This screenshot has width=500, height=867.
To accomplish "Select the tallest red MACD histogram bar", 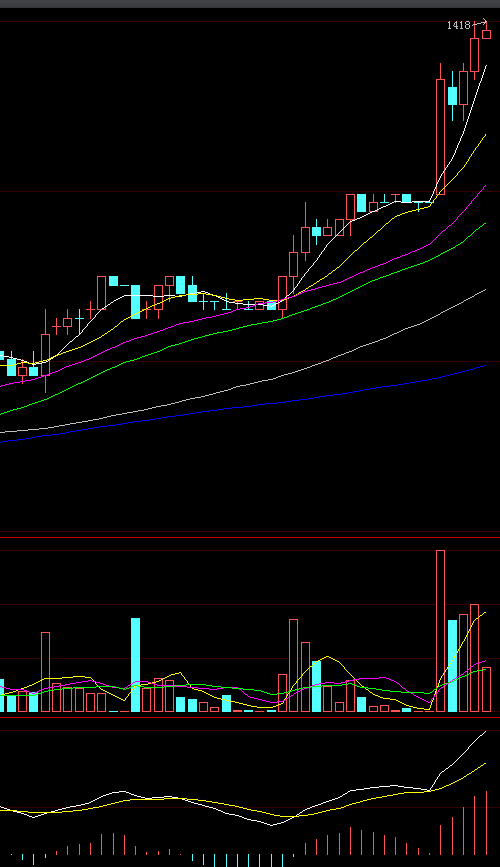I will pos(487,823).
